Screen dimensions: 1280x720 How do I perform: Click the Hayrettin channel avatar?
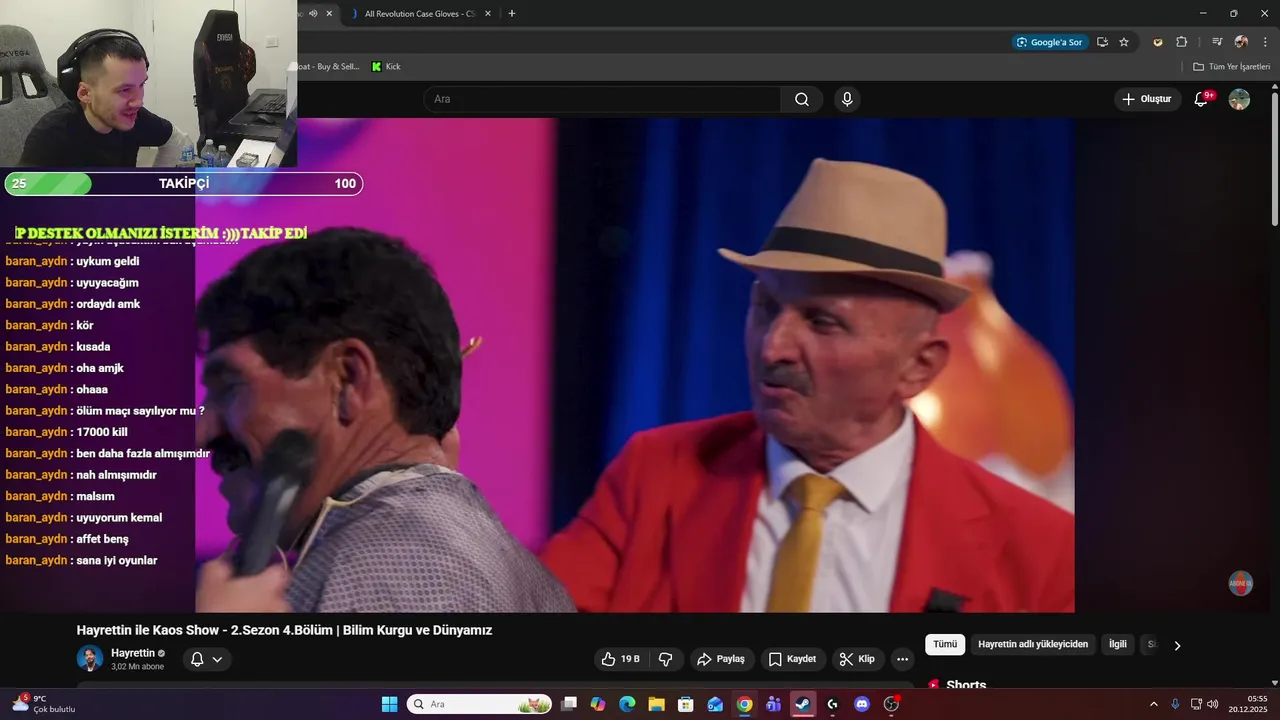[90, 659]
